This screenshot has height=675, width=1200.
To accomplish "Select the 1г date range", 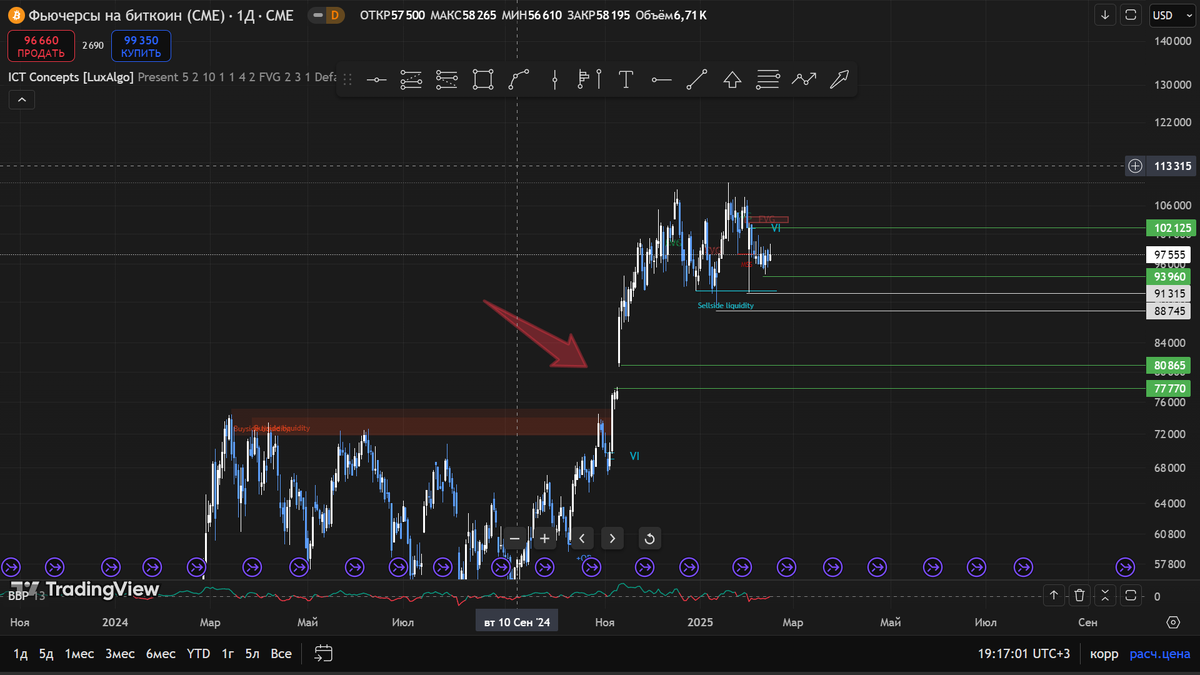I will click(228, 654).
